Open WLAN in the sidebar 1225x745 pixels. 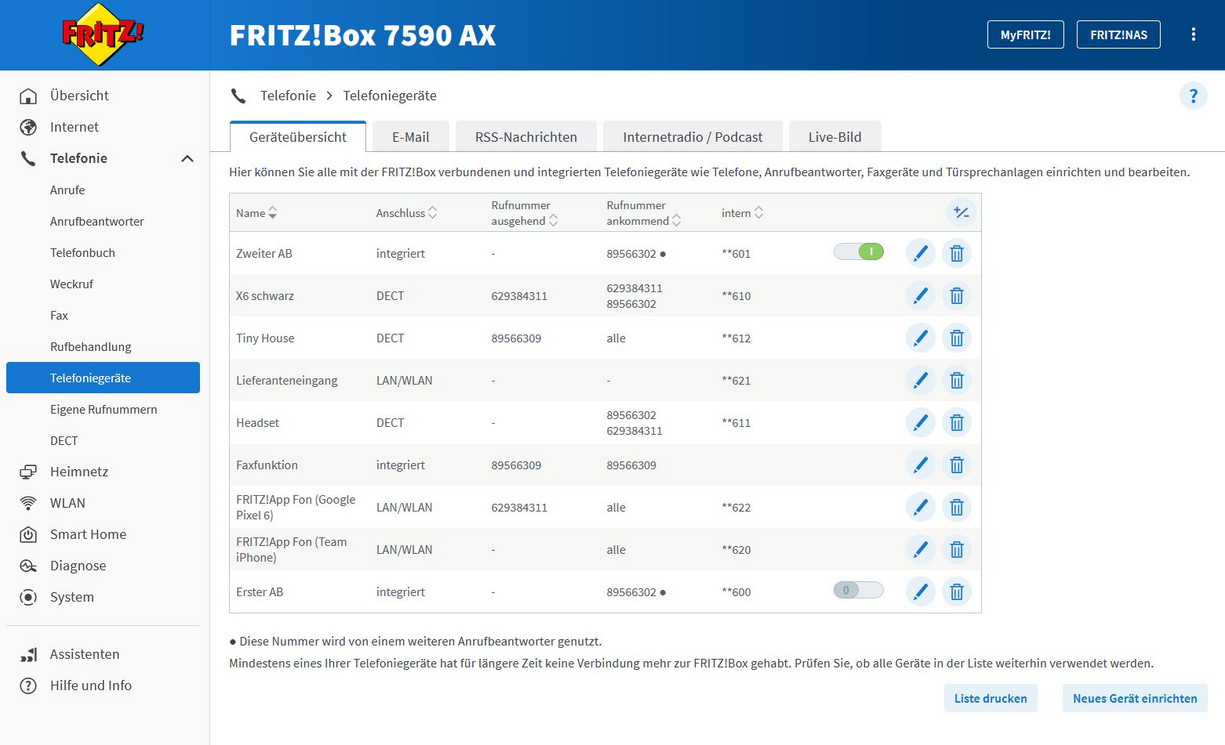68,503
